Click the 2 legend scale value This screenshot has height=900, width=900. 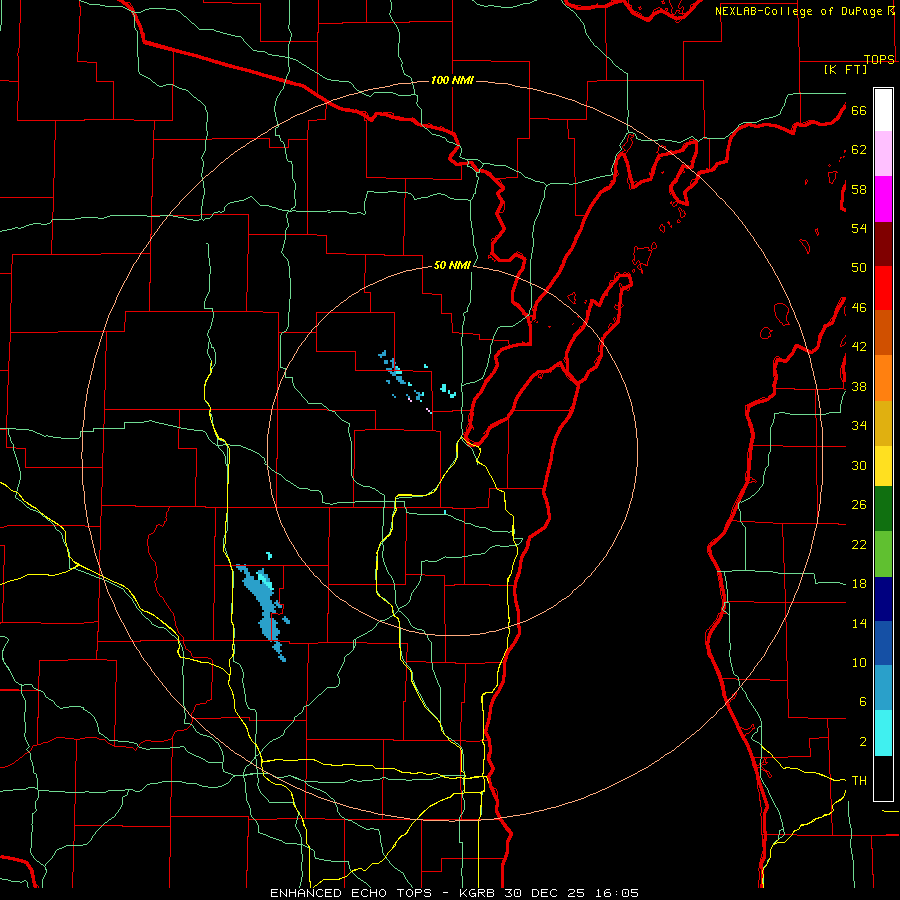[x=863, y=742]
